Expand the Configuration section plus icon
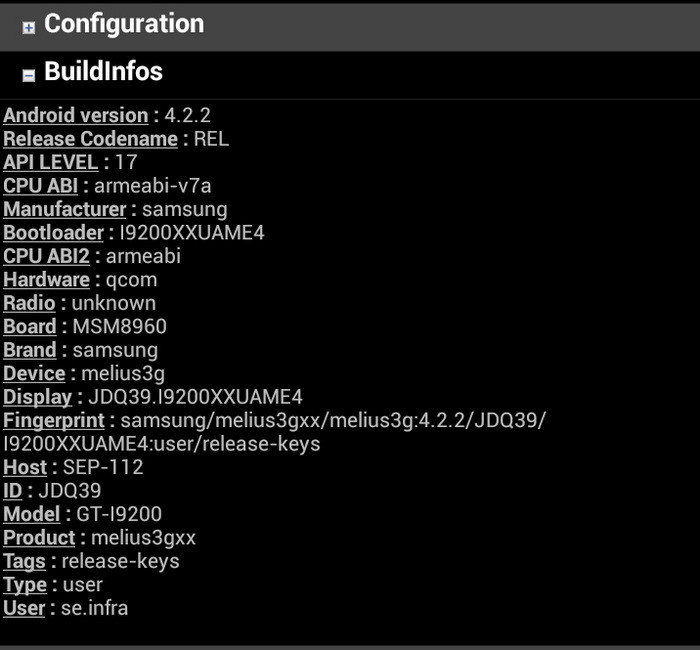Viewport: 700px width, 650px height. tap(29, 27)
